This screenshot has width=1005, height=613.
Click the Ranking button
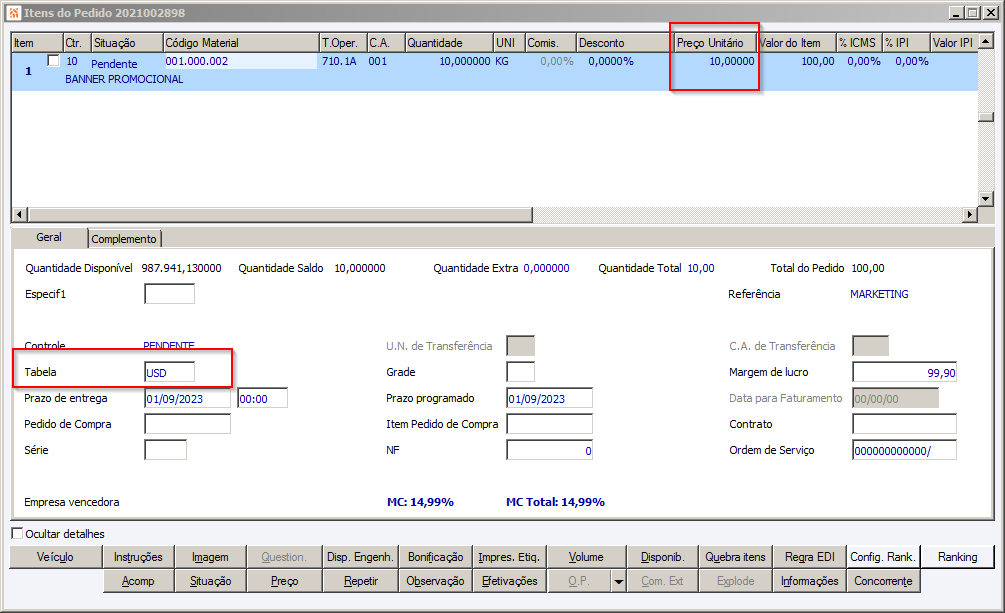(x=958, y=557)
